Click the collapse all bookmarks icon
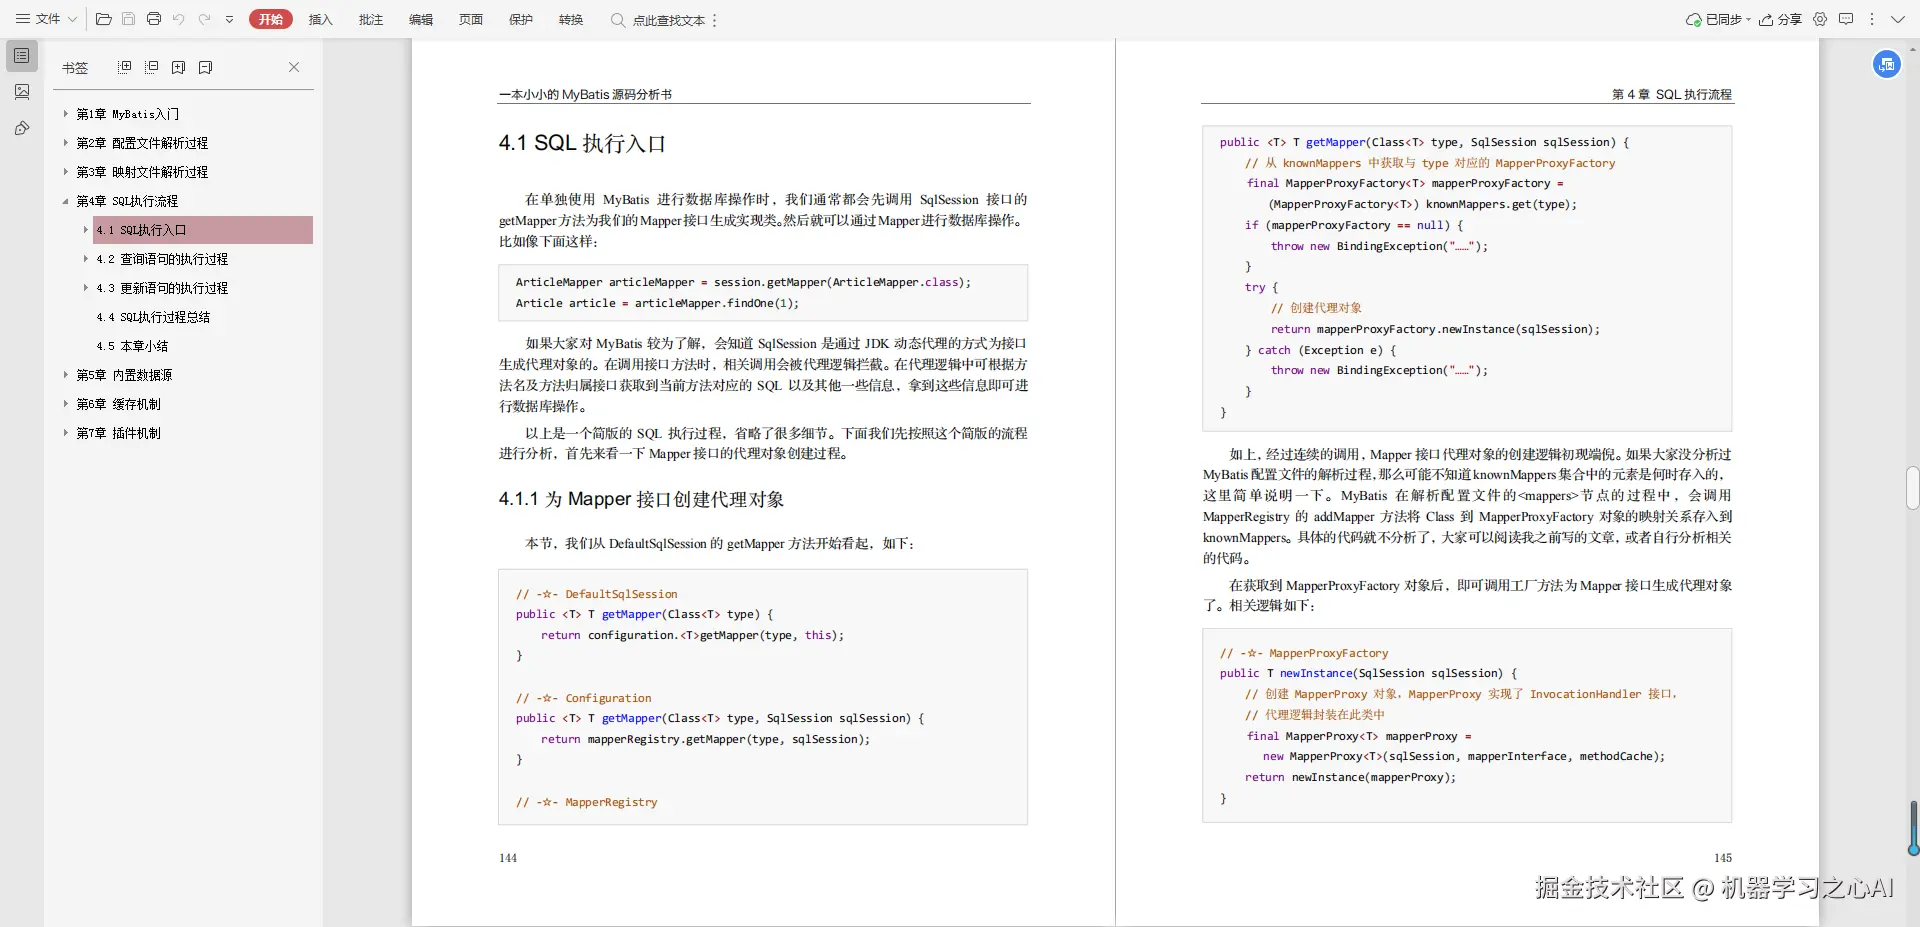The image size is (1920, 927). coord(151,67)
